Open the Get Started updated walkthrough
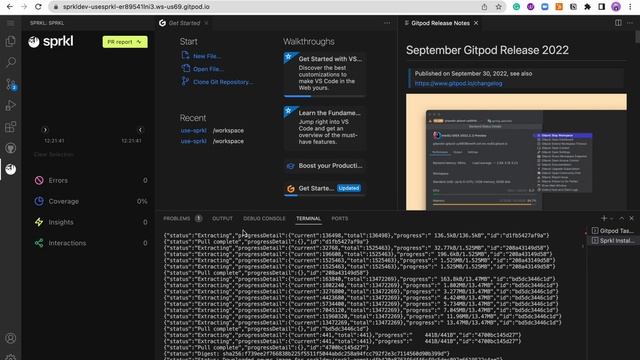This screenshot has width=640, height=360. pos(324,189)
